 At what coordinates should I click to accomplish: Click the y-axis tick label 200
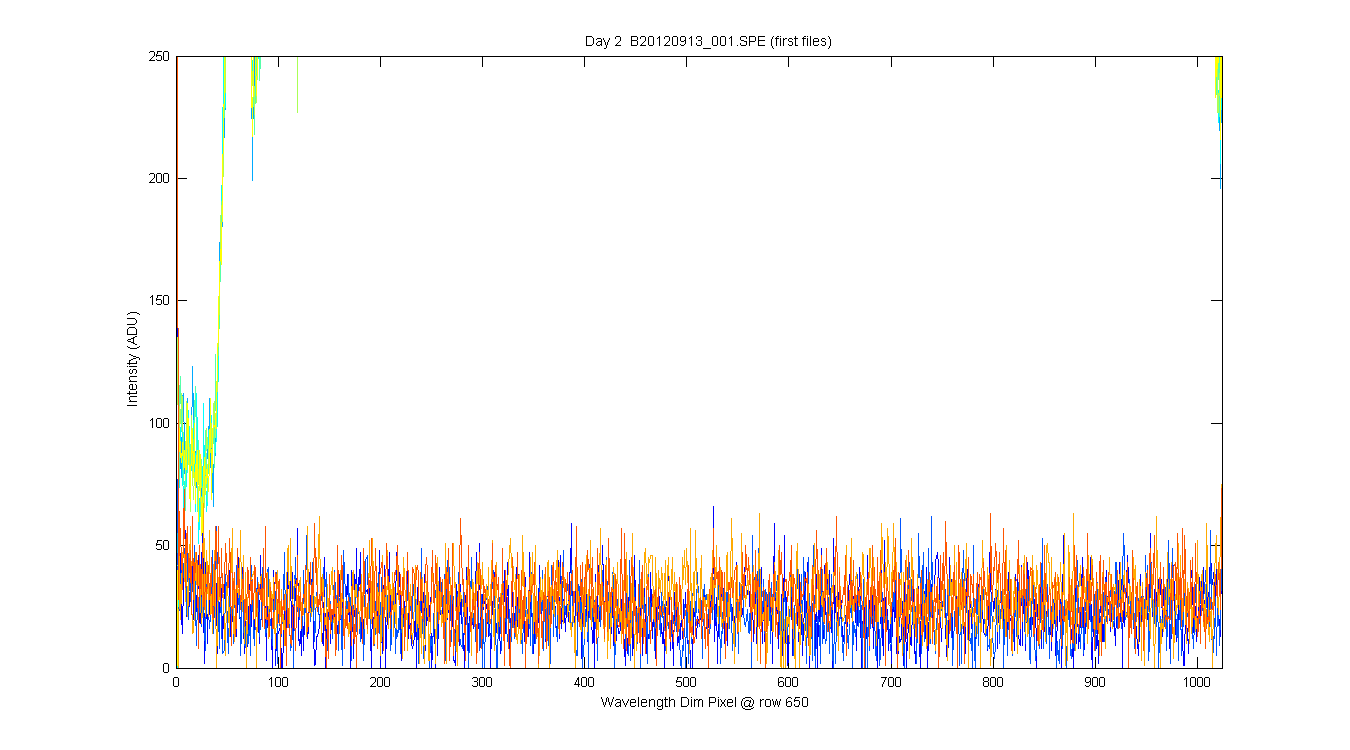point(161,178)
